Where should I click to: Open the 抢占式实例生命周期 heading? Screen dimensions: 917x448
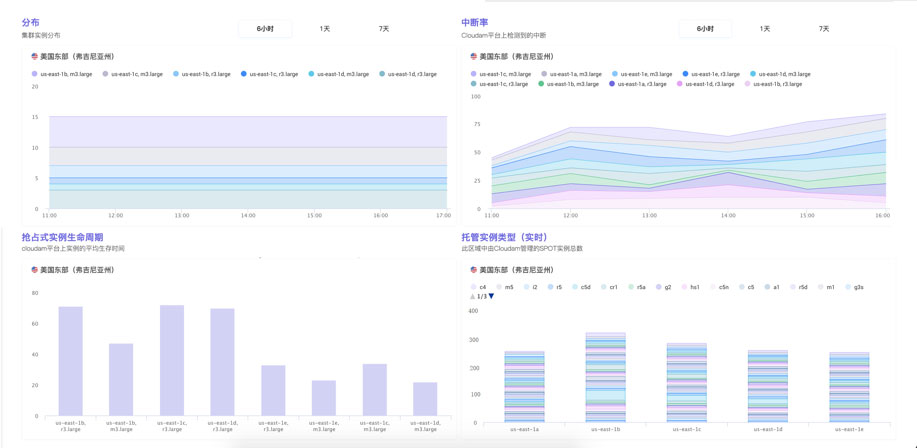tap(62, 237)
